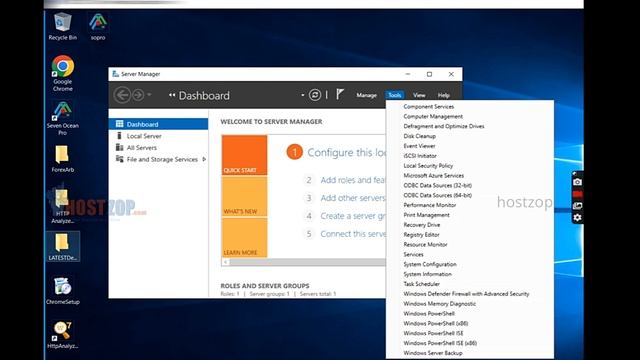The image size is (640, 360).
Task: Open the View menu
Action: pos(419,95)
